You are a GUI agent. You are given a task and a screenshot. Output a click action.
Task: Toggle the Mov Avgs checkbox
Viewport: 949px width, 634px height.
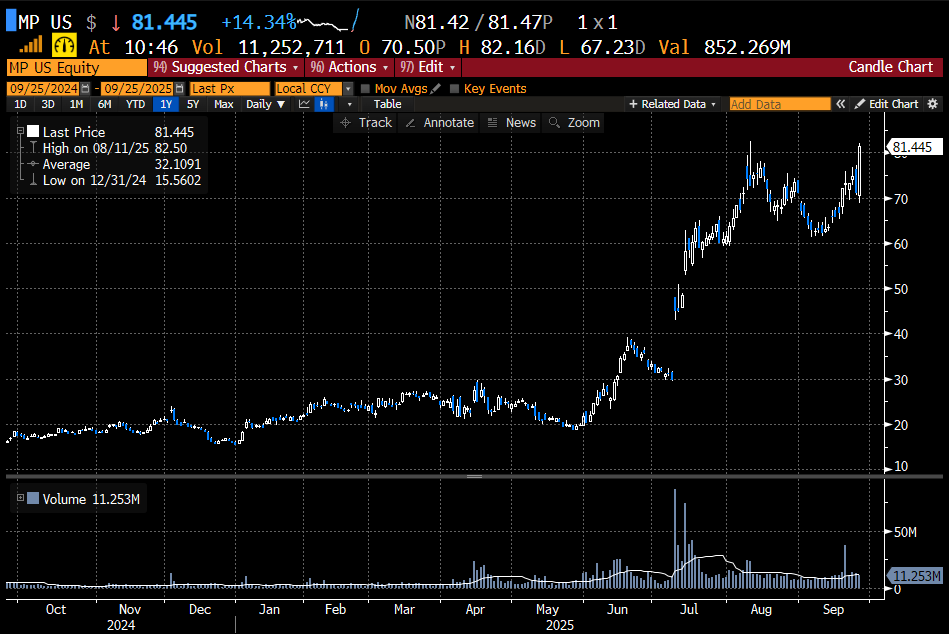pos(365,88)
